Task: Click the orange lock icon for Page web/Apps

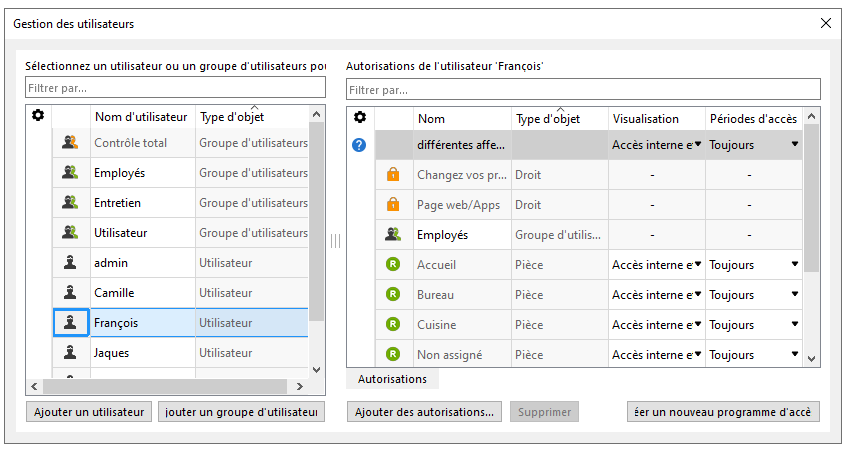Action: coord(393,205)
